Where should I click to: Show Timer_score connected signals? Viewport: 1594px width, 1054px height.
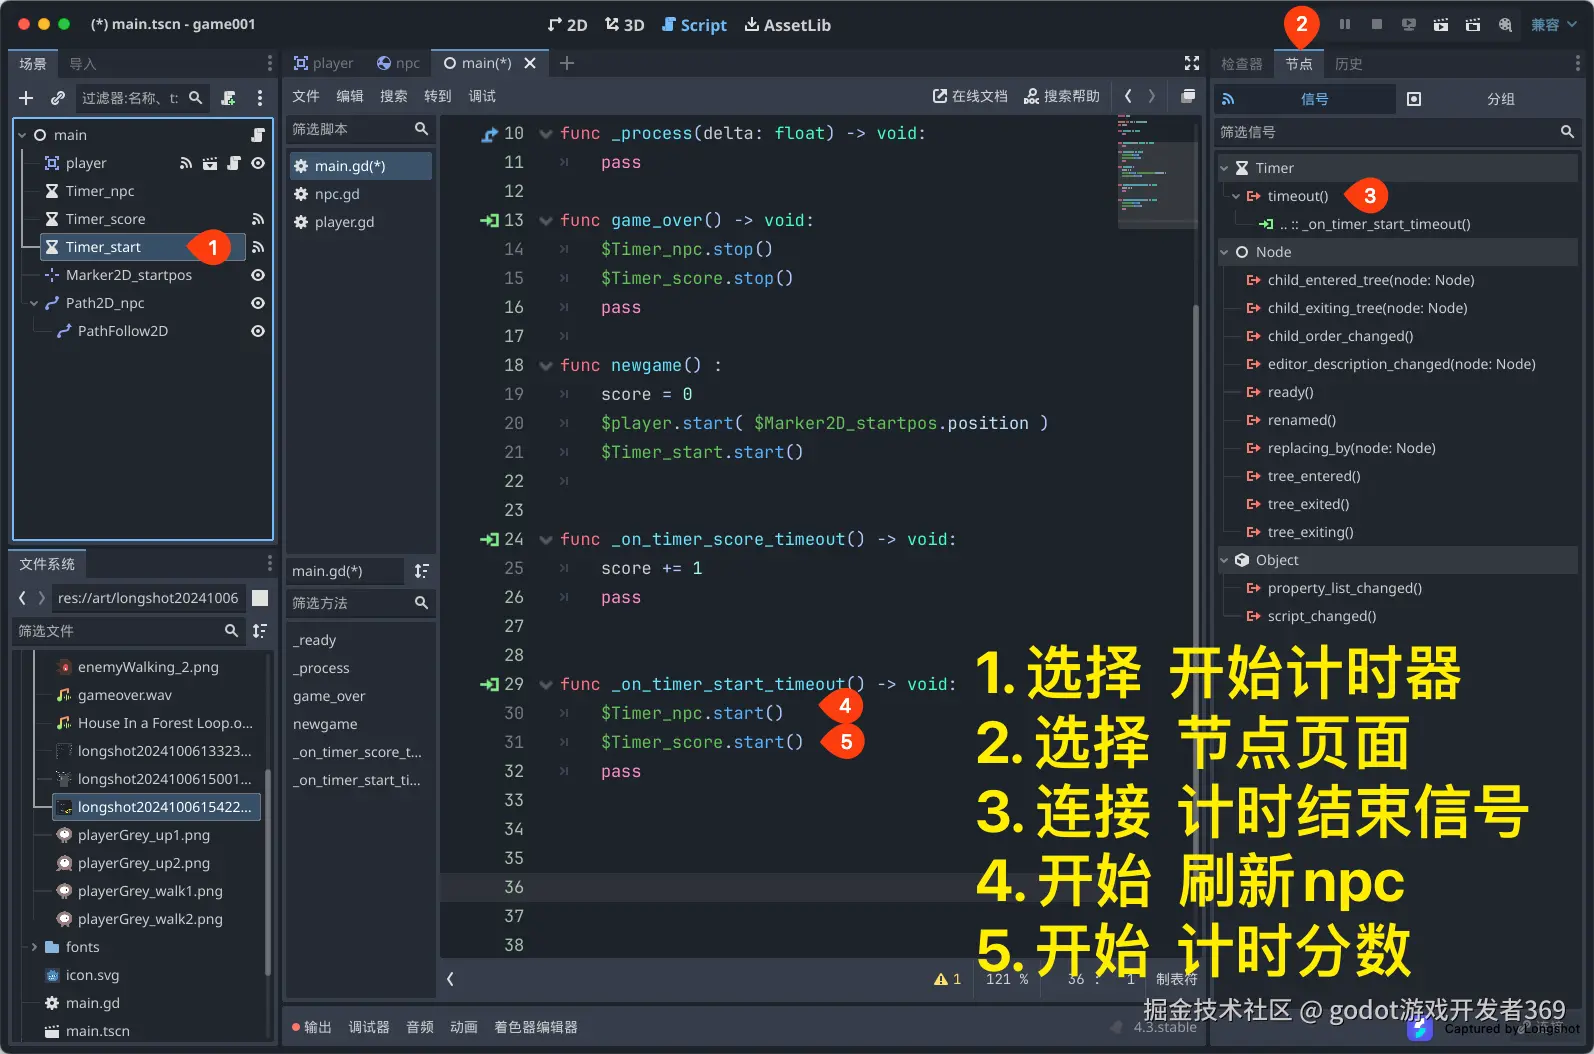258,219
